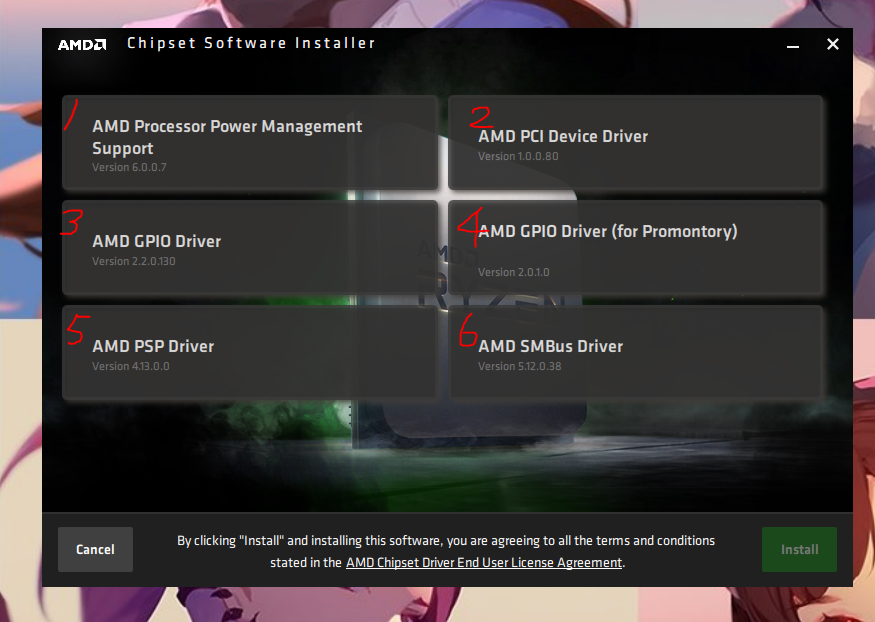Click the Install button
The width and height of the screenshot is (875, 622).
click(x=799, y=549)
